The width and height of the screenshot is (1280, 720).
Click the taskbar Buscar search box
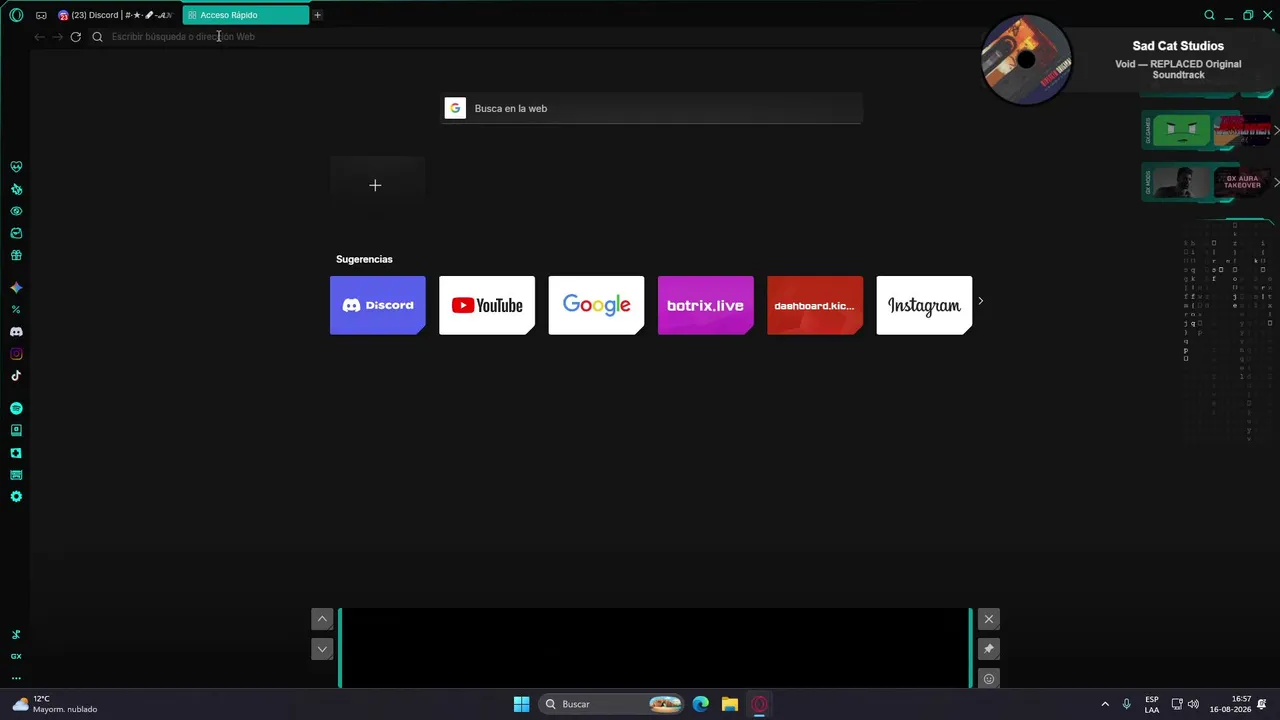(613, 704)
